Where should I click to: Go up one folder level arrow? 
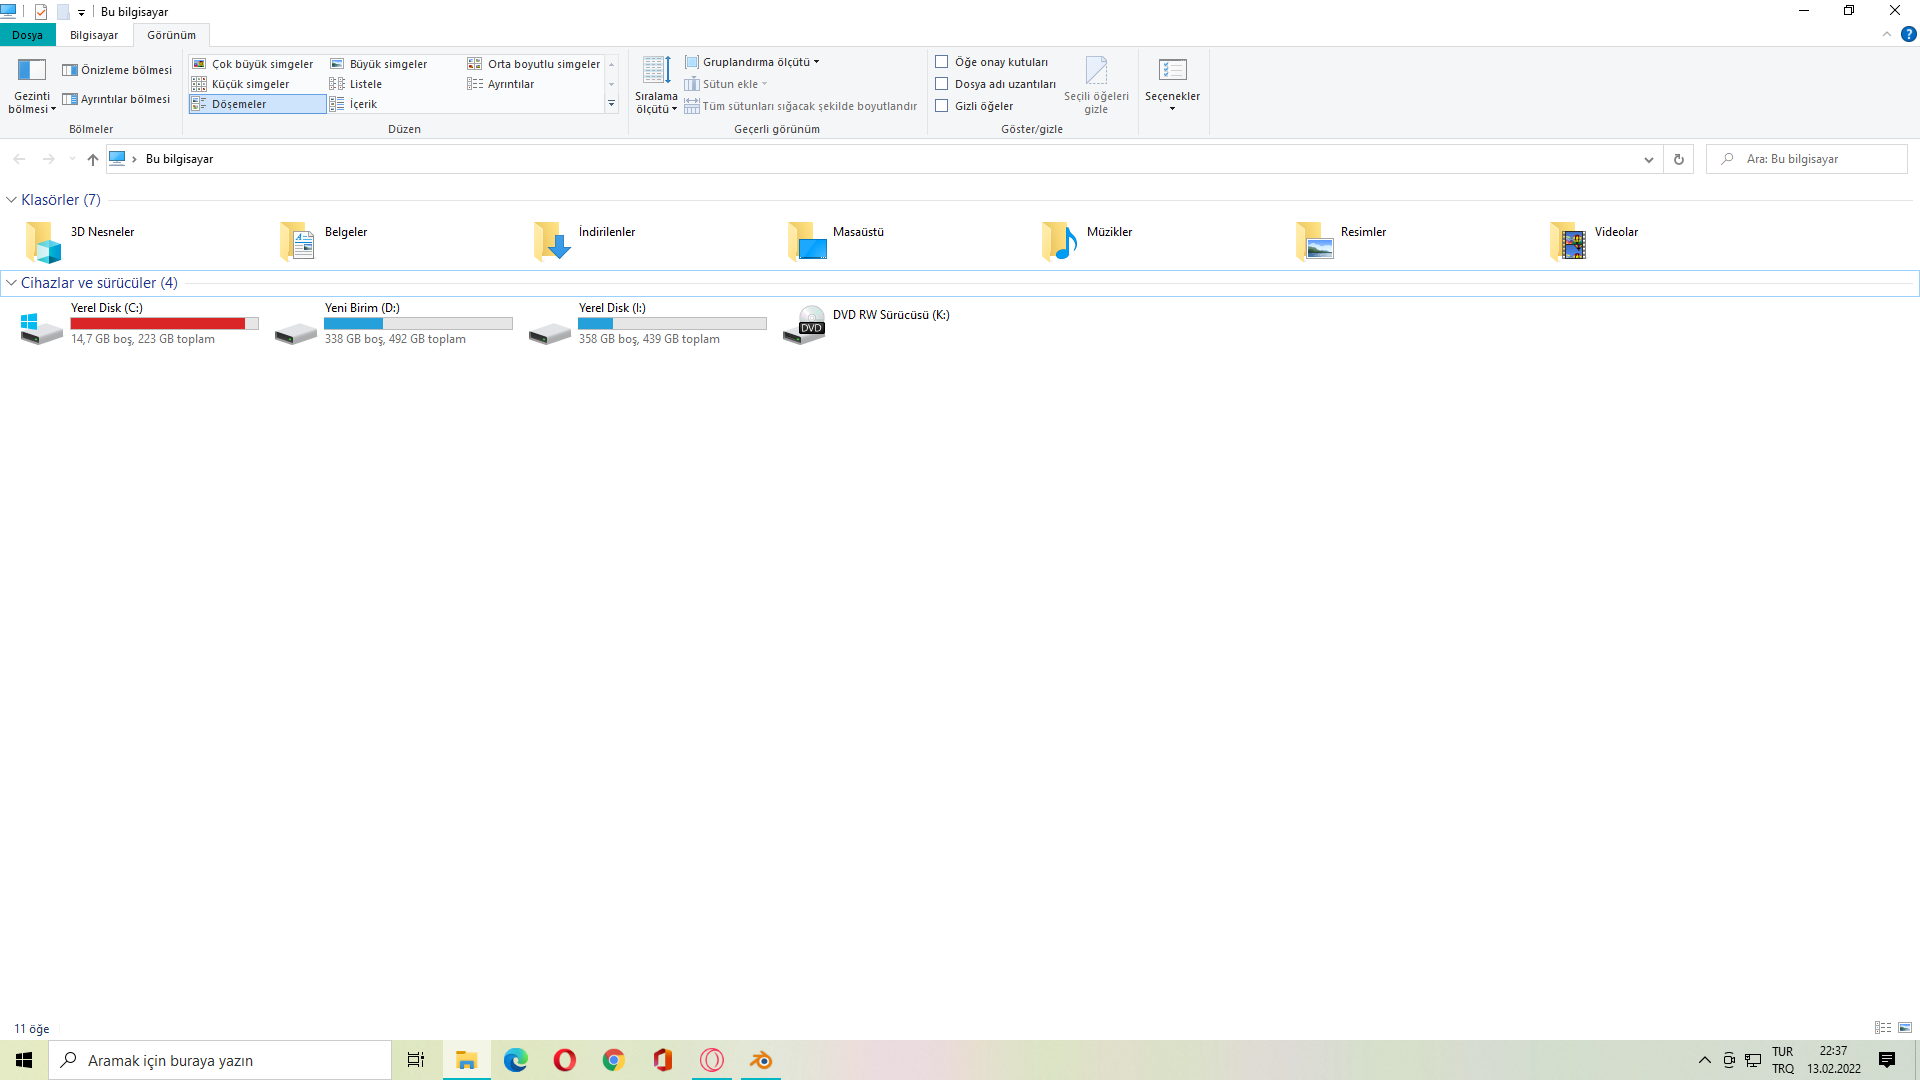(x=92, y=159)
